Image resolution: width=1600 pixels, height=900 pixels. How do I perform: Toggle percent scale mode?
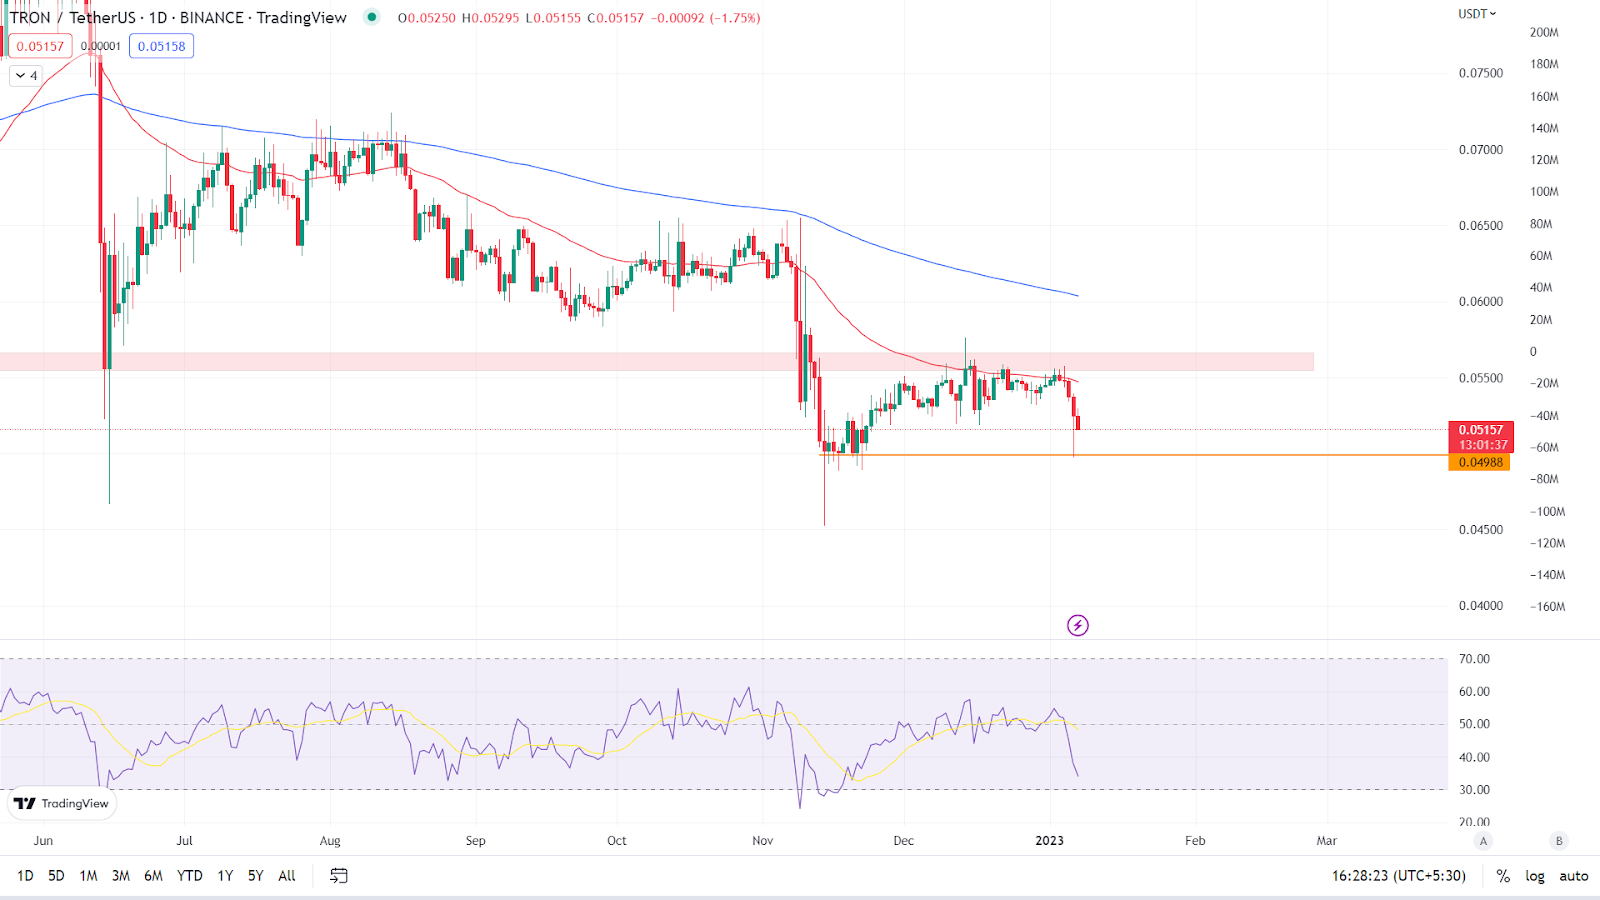pos(1503,876)
